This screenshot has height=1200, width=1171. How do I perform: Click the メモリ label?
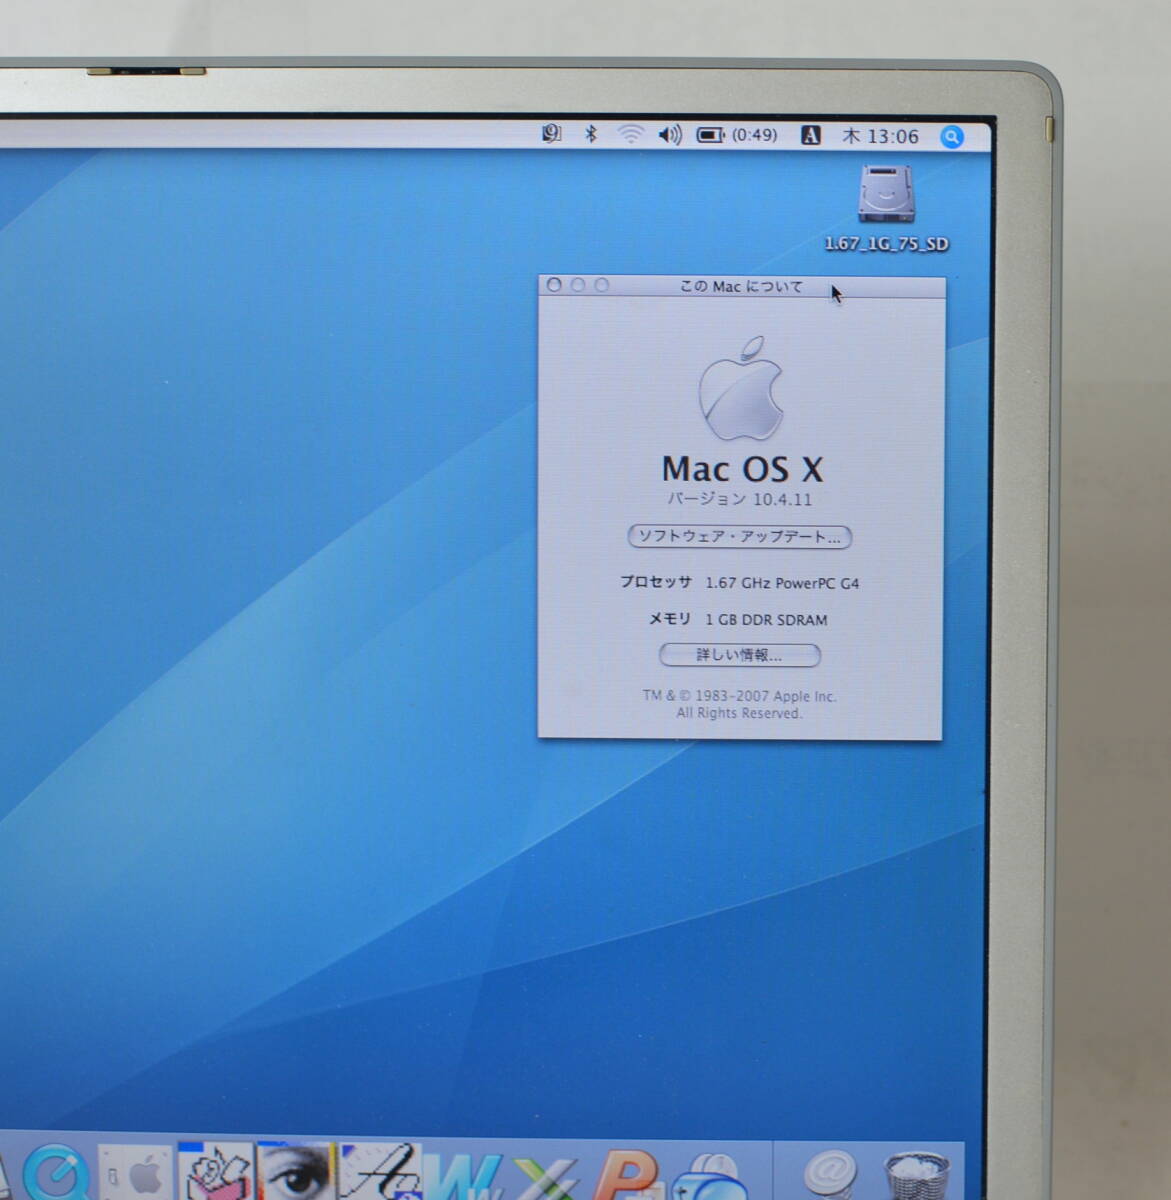[x=670, y=619]
